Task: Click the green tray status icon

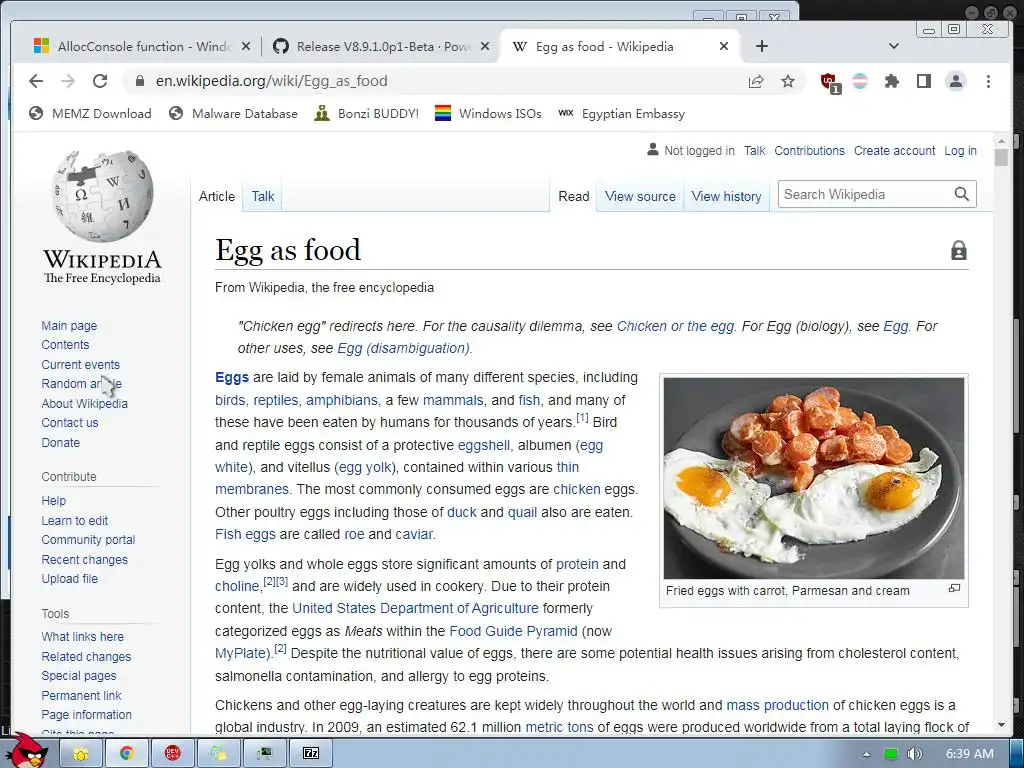Action: click(890, 754)
